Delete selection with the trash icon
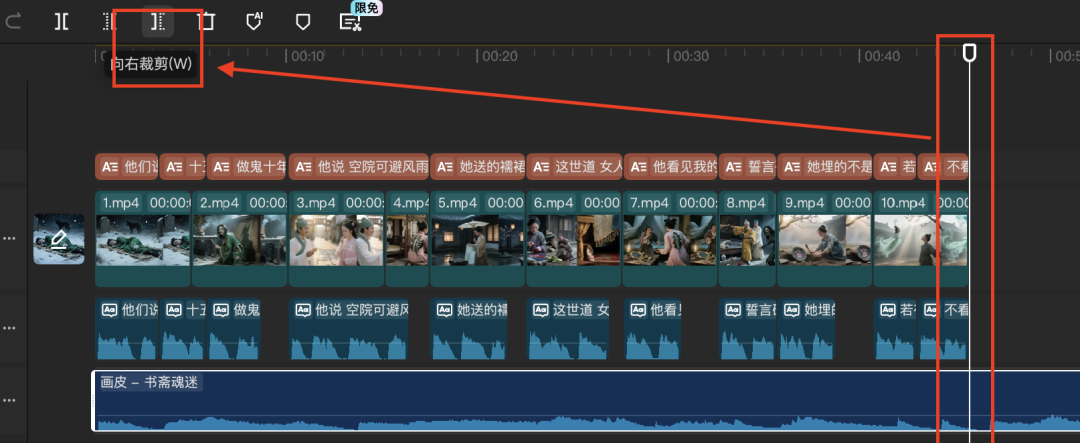1080x443 pixels. (206, 21)
